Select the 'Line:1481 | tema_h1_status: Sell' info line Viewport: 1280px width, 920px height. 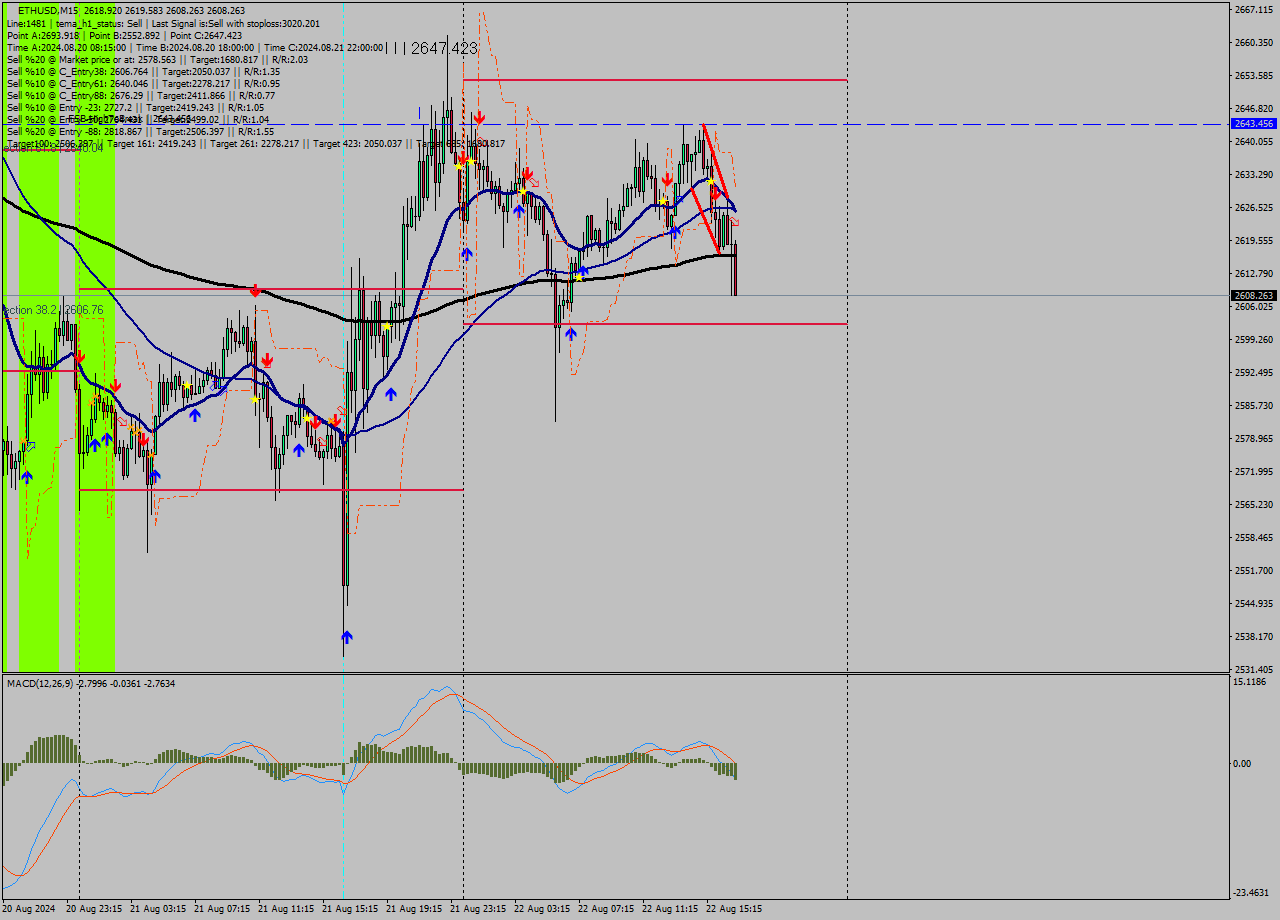[x=164, y=23]
